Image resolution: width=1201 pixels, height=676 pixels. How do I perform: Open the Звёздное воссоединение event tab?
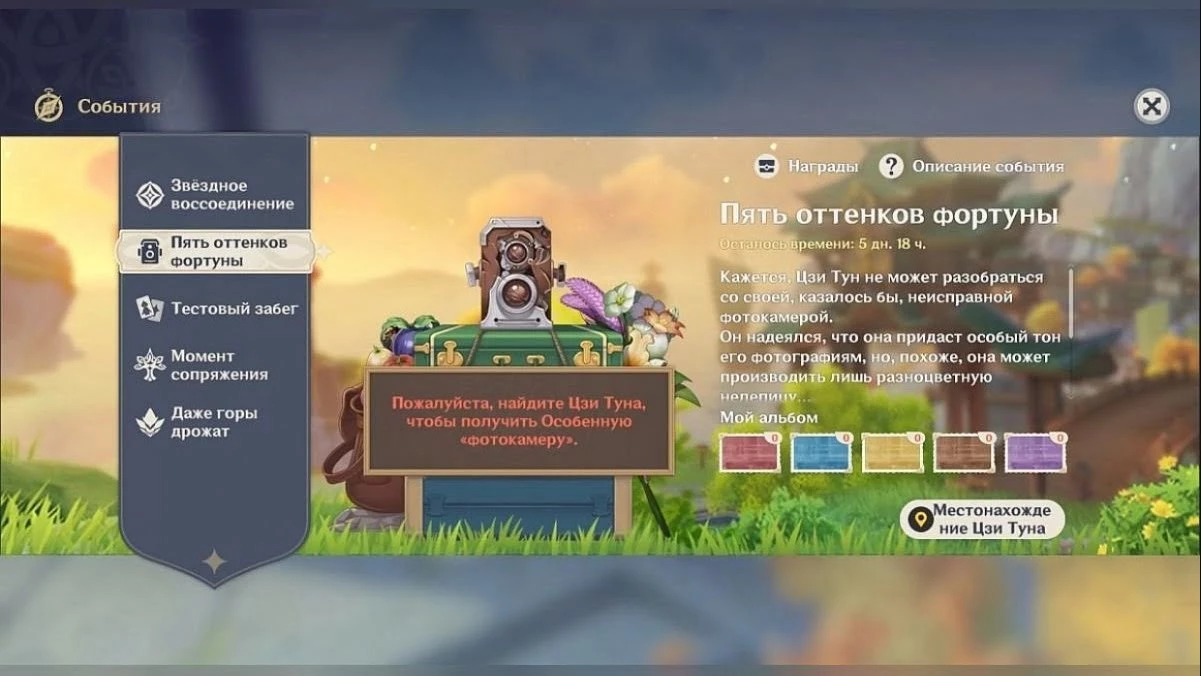pos(231,195)
